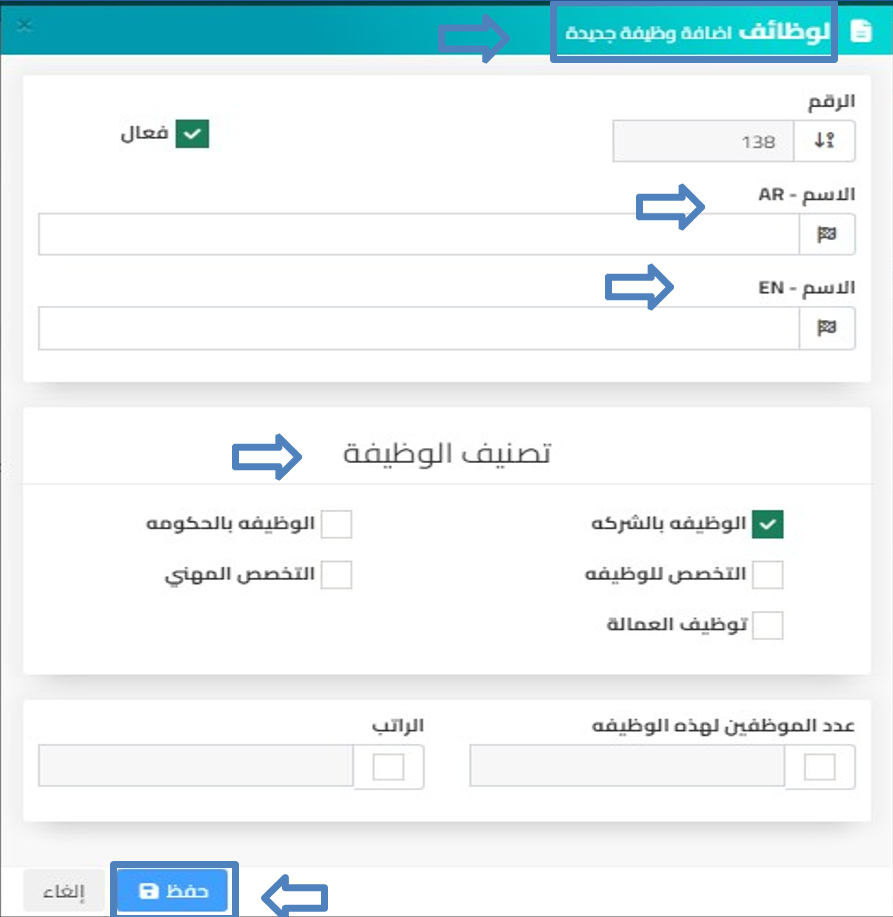Check التخصص للوظيفه option
Viewport: 893px width, 917px height.
pos(768,574)
